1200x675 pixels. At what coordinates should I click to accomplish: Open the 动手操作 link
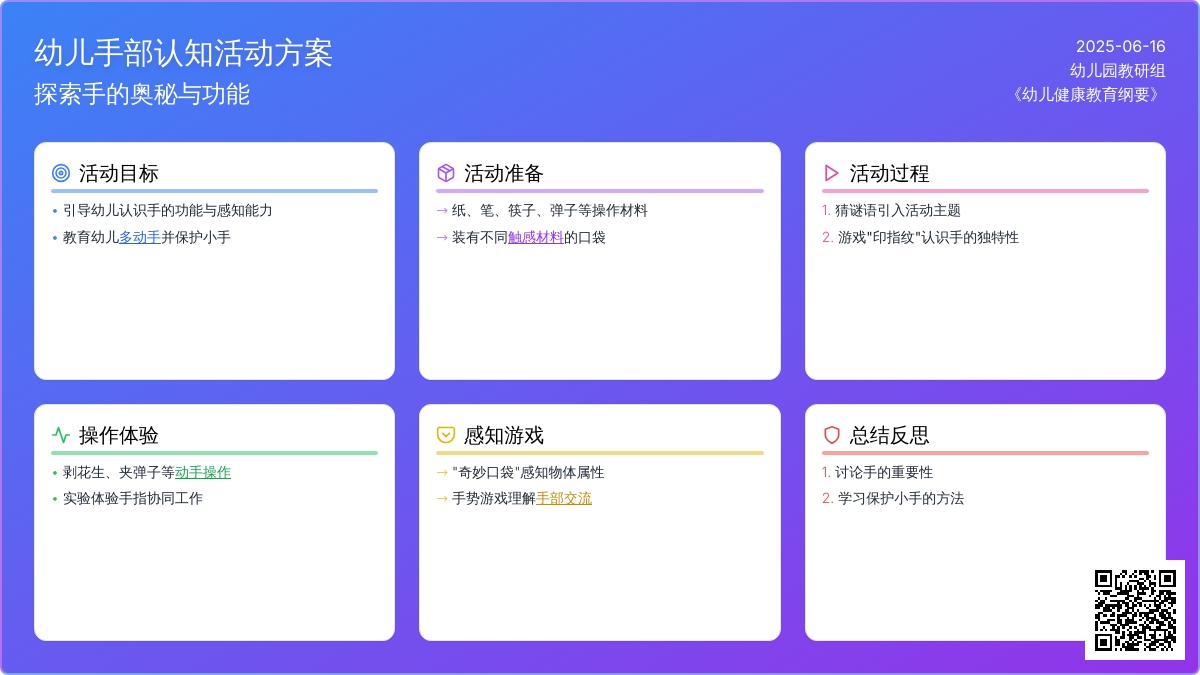click(x=203, y=472)
